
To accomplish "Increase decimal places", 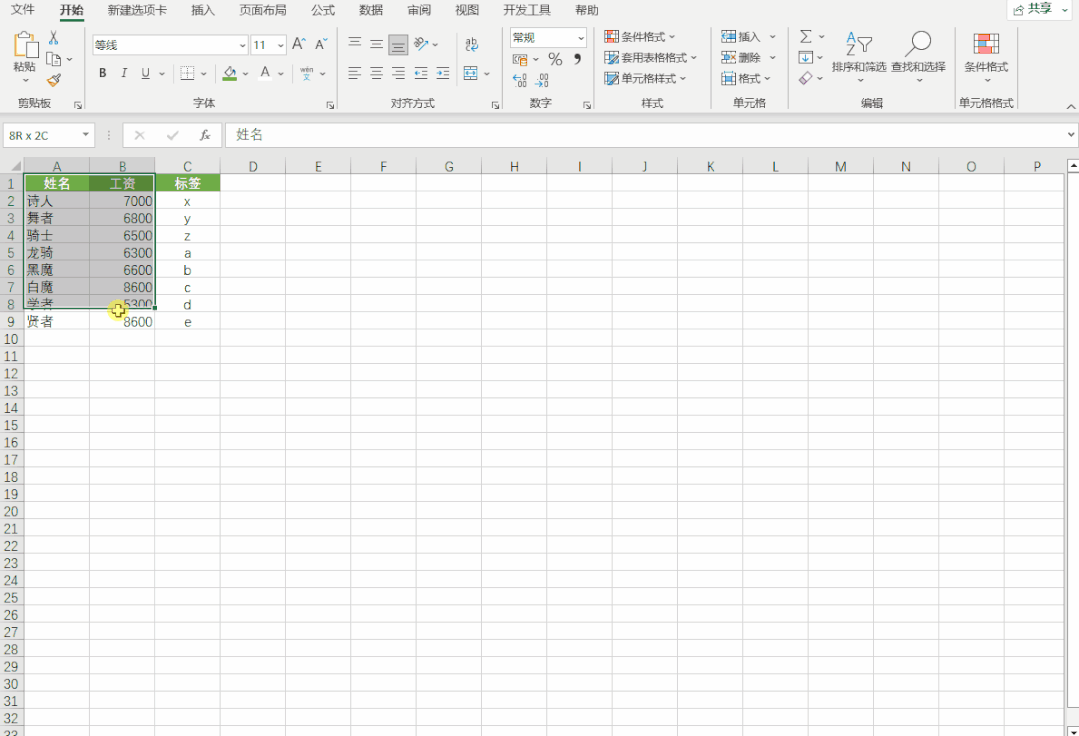I will pyautogui.click(x=520, y=81).
